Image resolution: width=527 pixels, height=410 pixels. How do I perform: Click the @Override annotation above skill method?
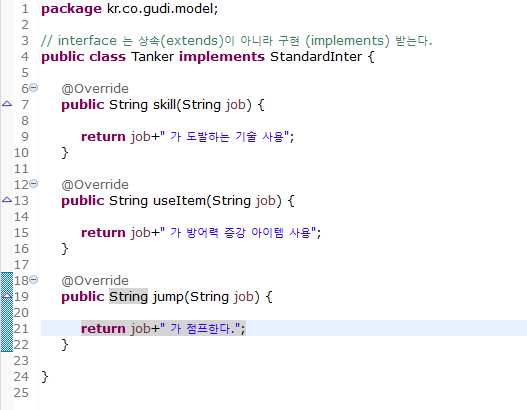click(95, 89)
